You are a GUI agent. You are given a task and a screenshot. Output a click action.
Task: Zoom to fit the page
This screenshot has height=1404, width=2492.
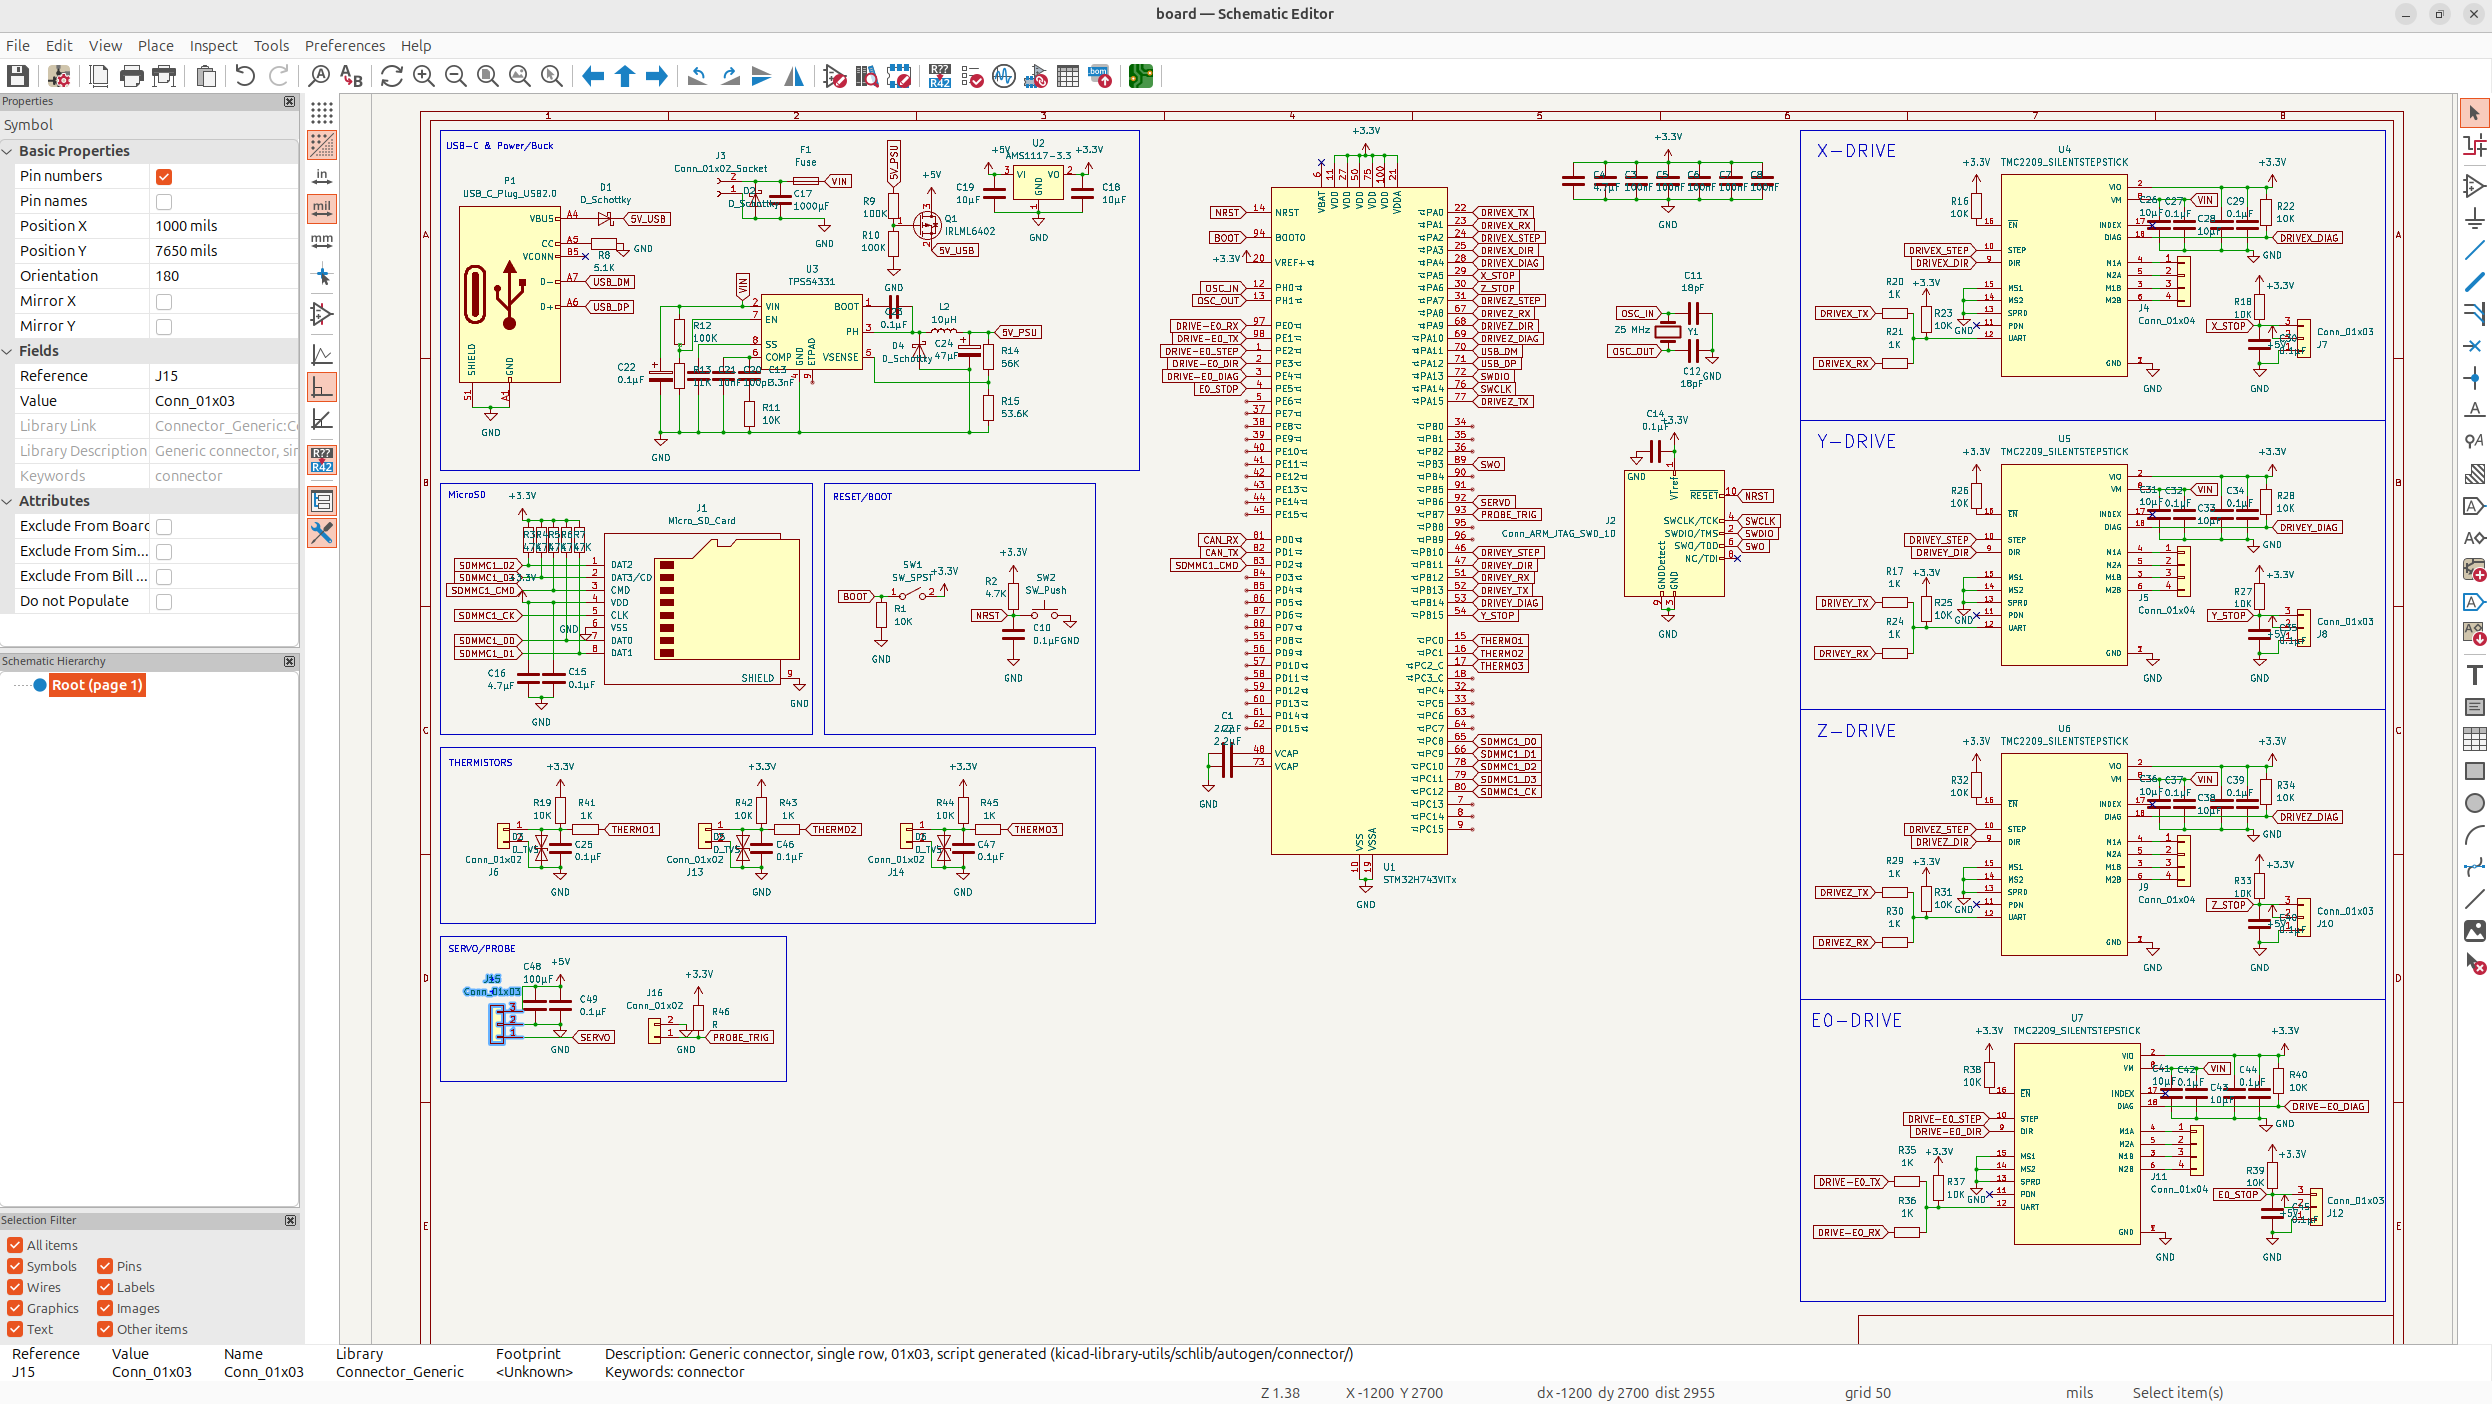[x=488, y=76]
